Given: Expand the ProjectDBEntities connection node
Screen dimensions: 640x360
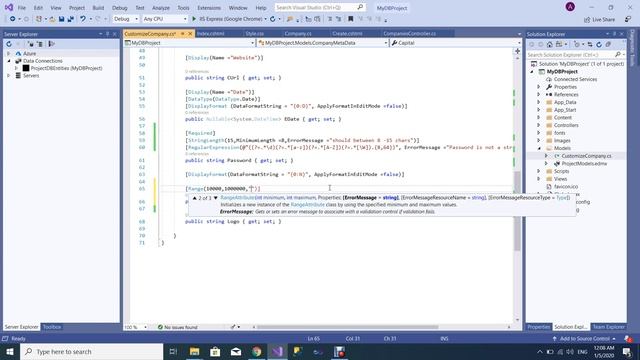Looking at the screenshot, I should 16,68.
